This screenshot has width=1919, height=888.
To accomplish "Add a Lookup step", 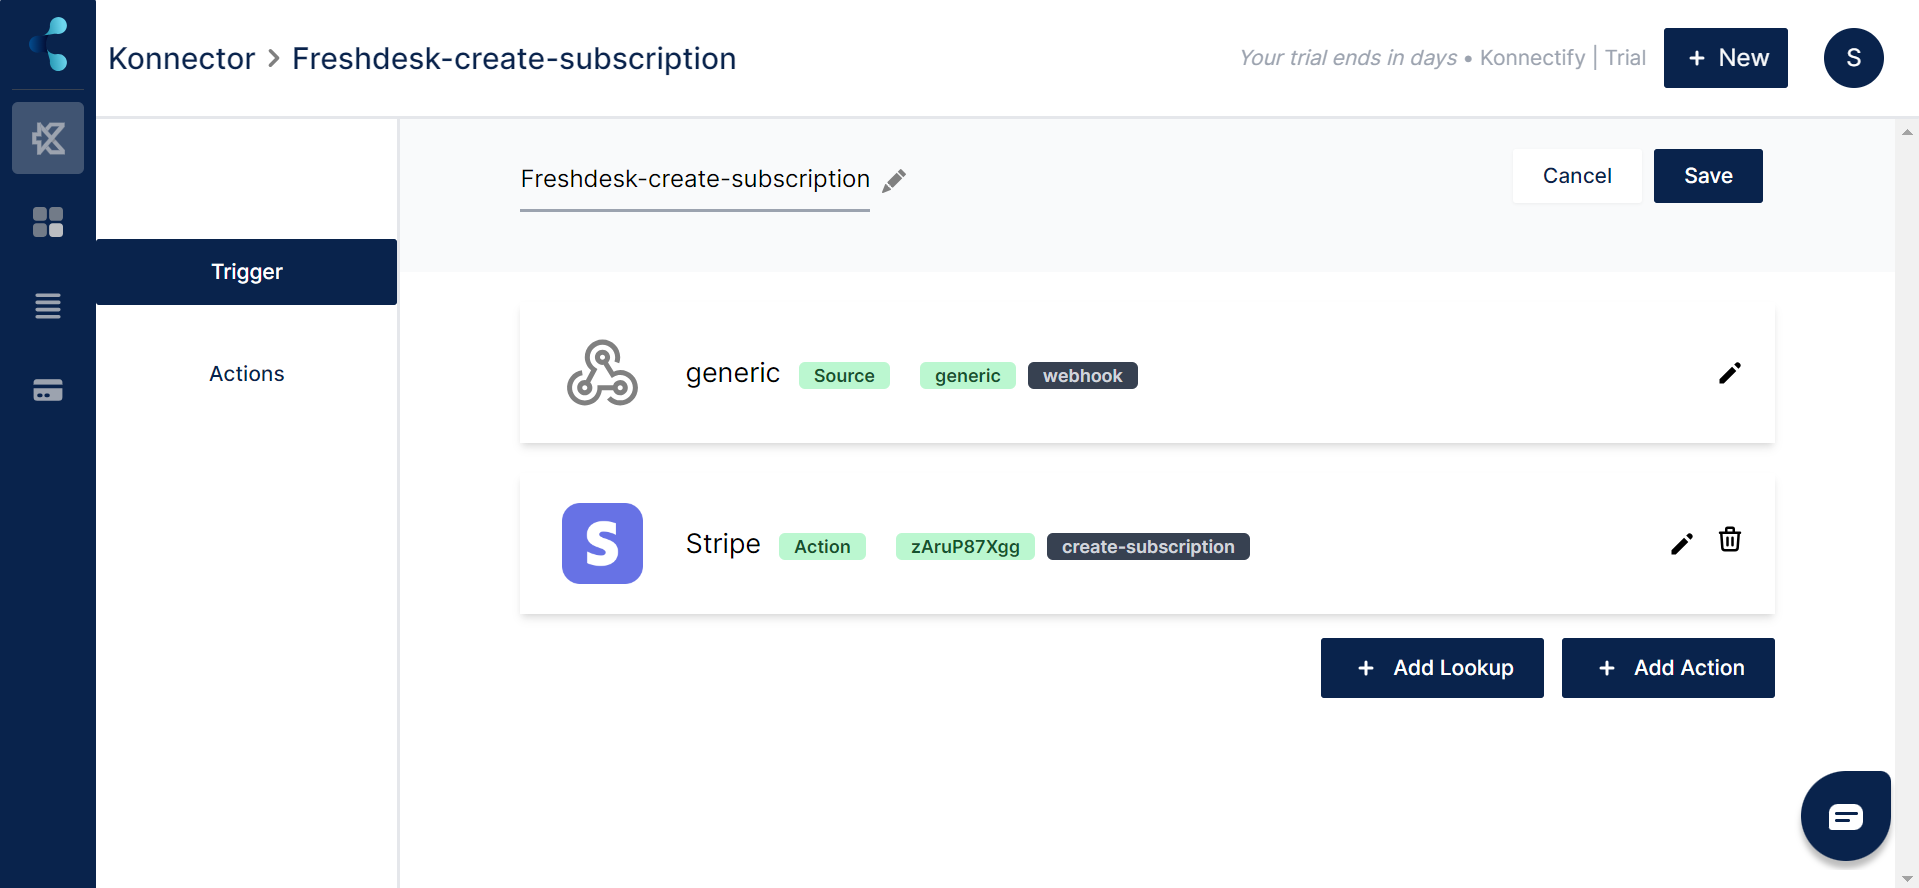I will 1431,667.
